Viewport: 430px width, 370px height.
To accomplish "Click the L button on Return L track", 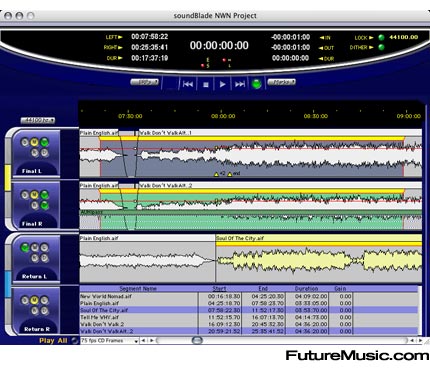I will (x=44, y=248).
